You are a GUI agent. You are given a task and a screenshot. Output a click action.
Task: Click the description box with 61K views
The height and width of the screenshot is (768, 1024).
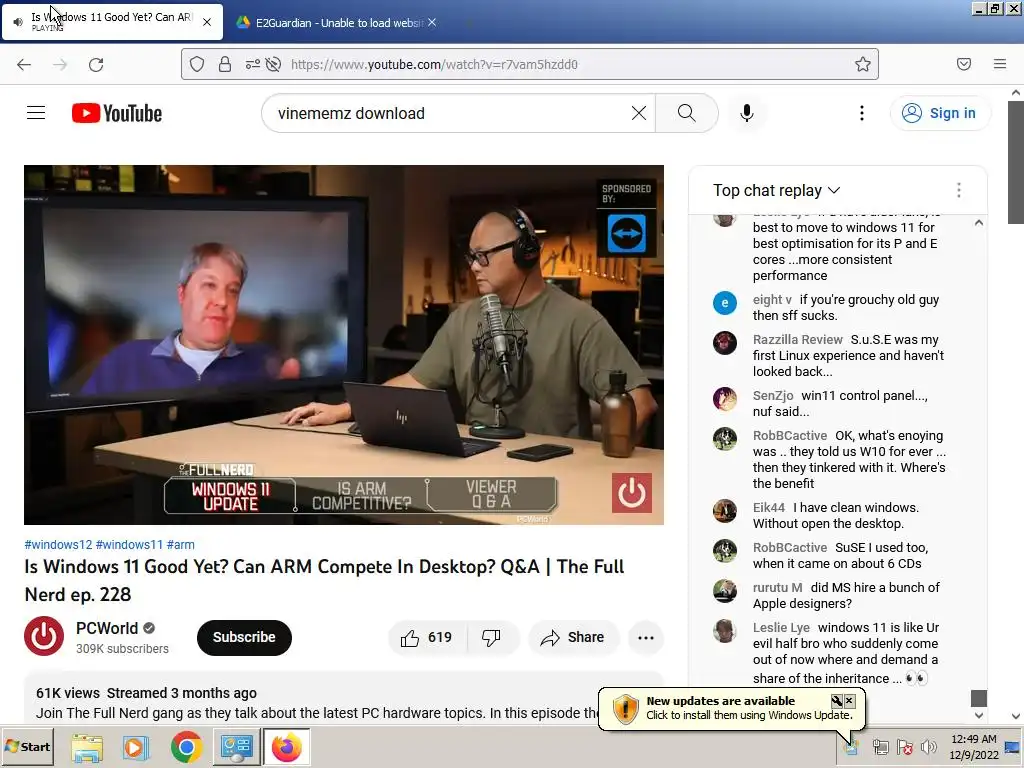(344, 697)
